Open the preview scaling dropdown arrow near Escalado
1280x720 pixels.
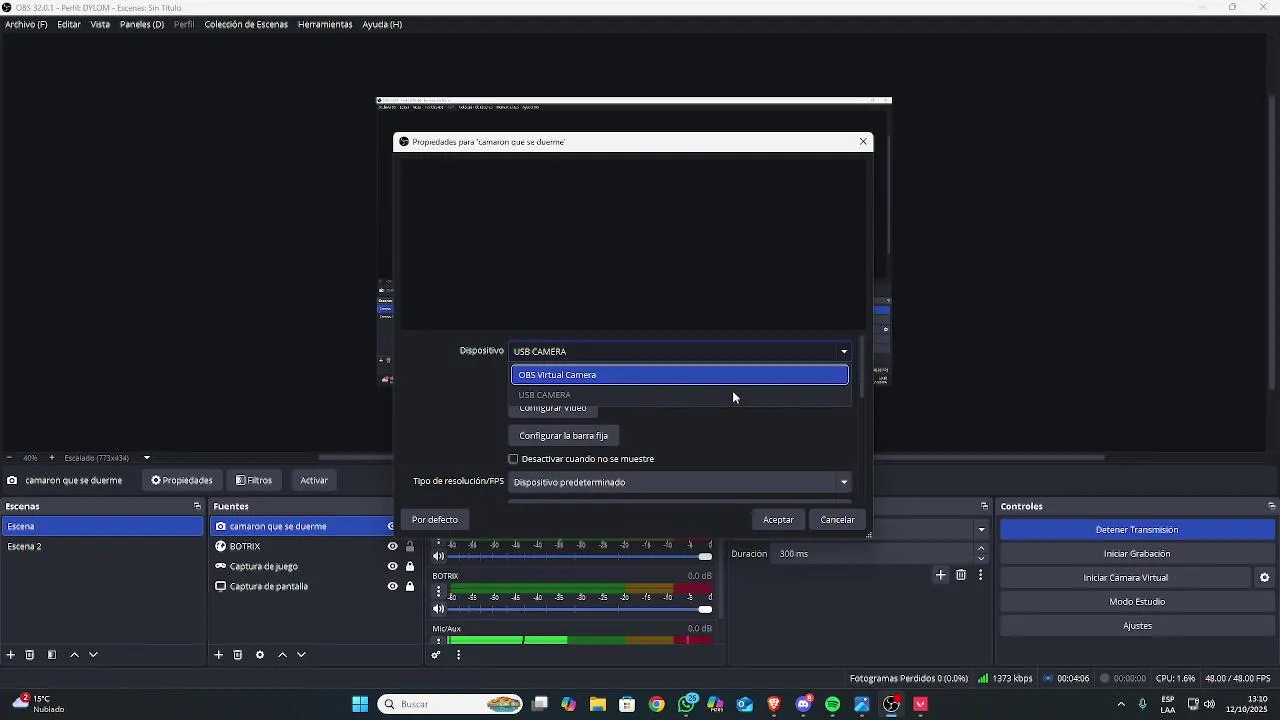click(x=146, y=458)
